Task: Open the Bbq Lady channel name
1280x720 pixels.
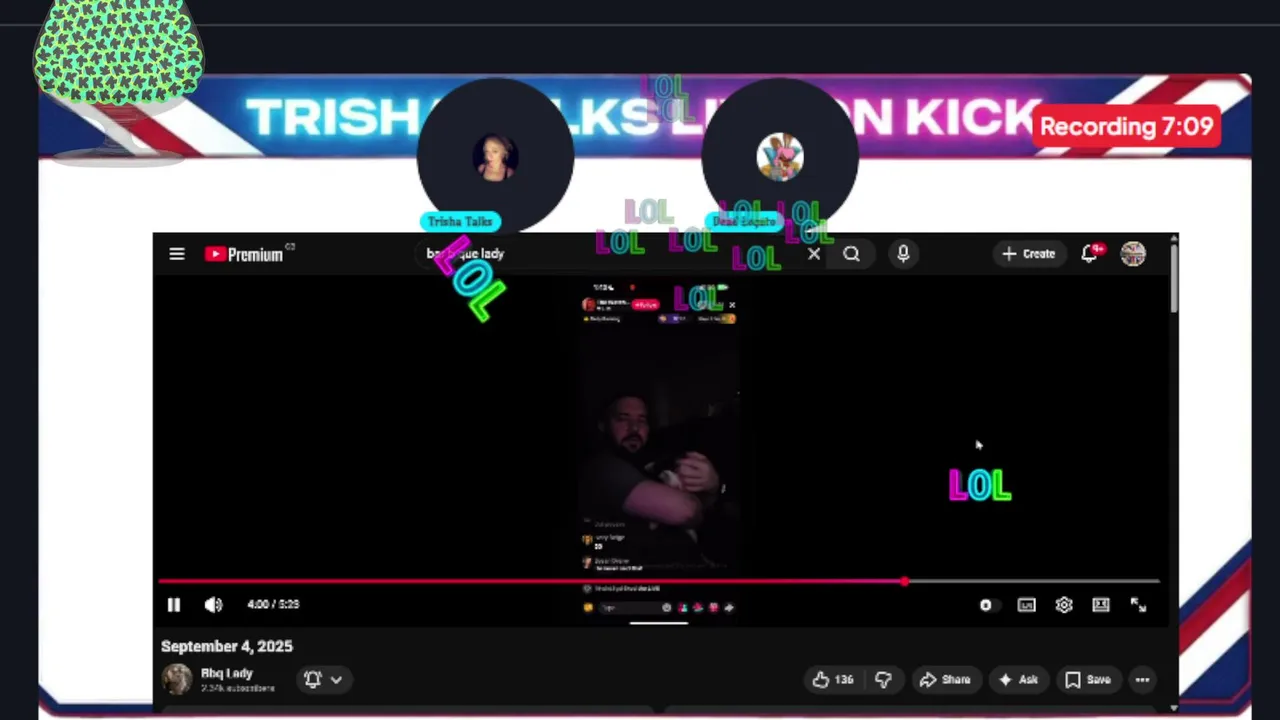Action: click(x=227, y=673)
